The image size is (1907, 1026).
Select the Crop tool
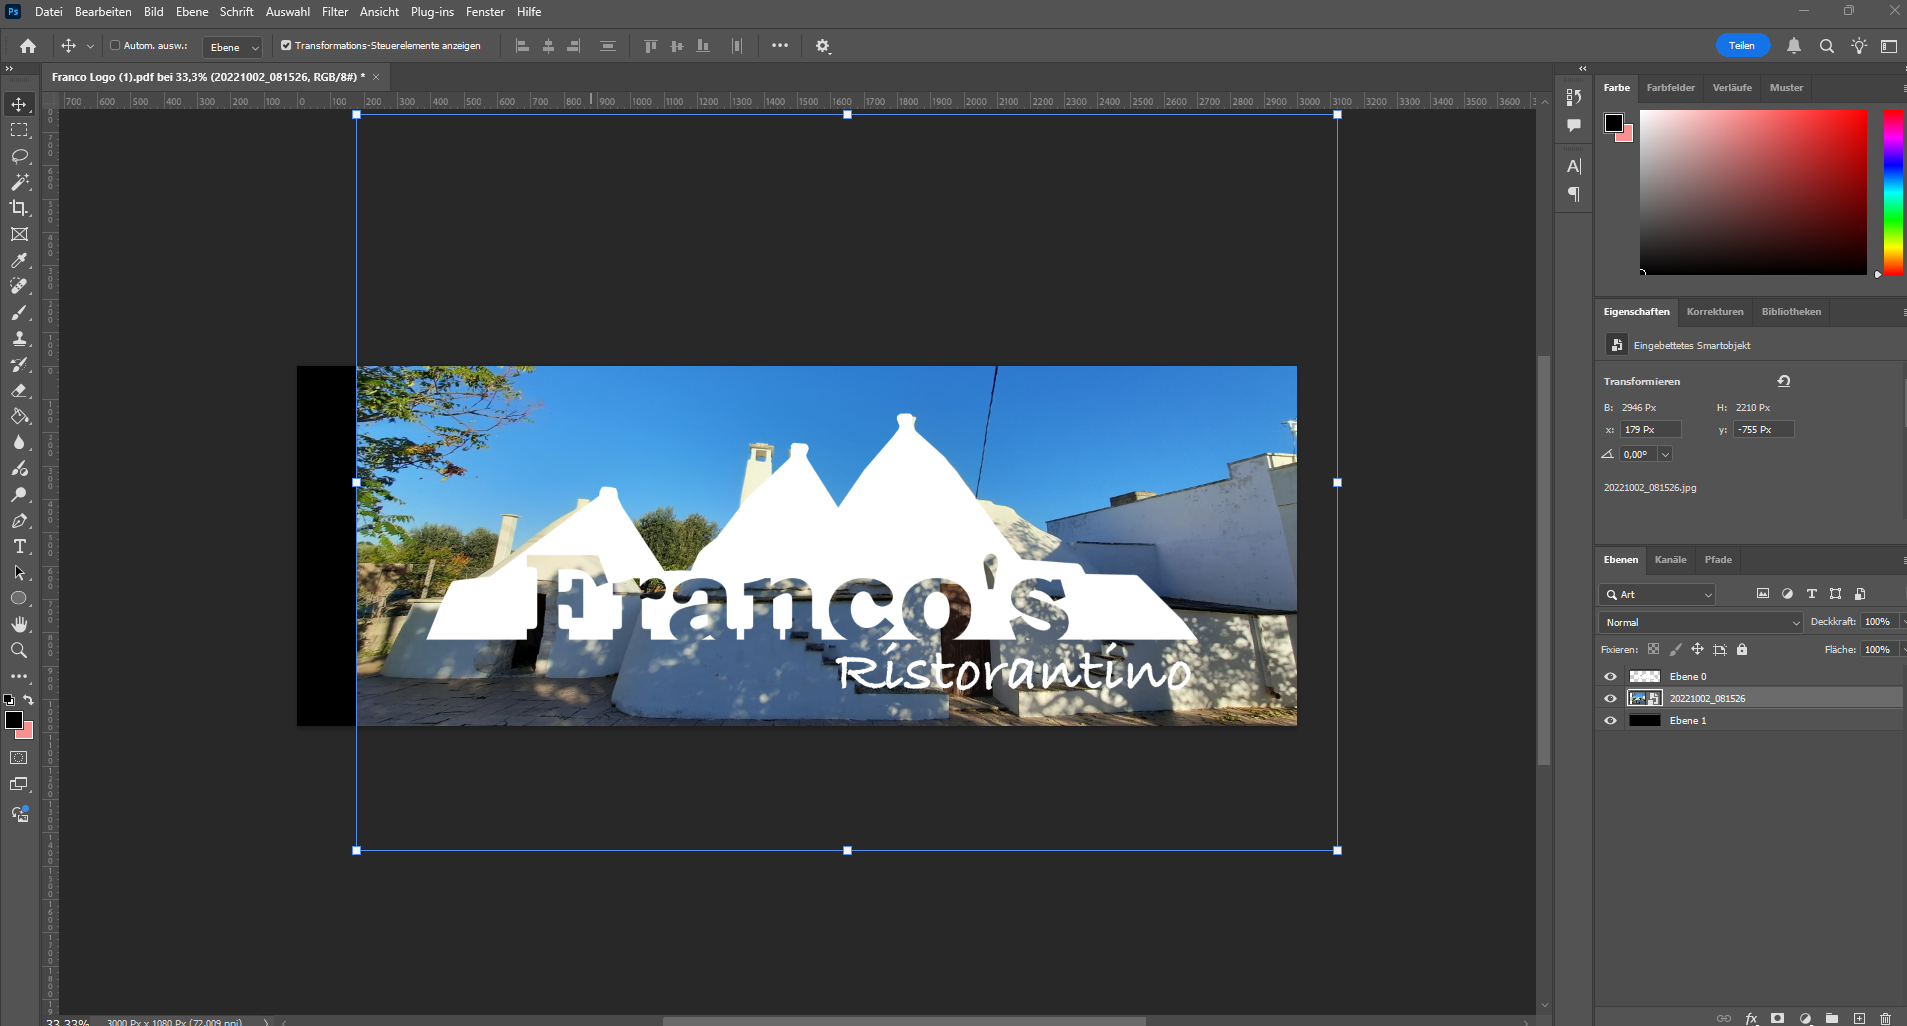(x=19, y=208)
